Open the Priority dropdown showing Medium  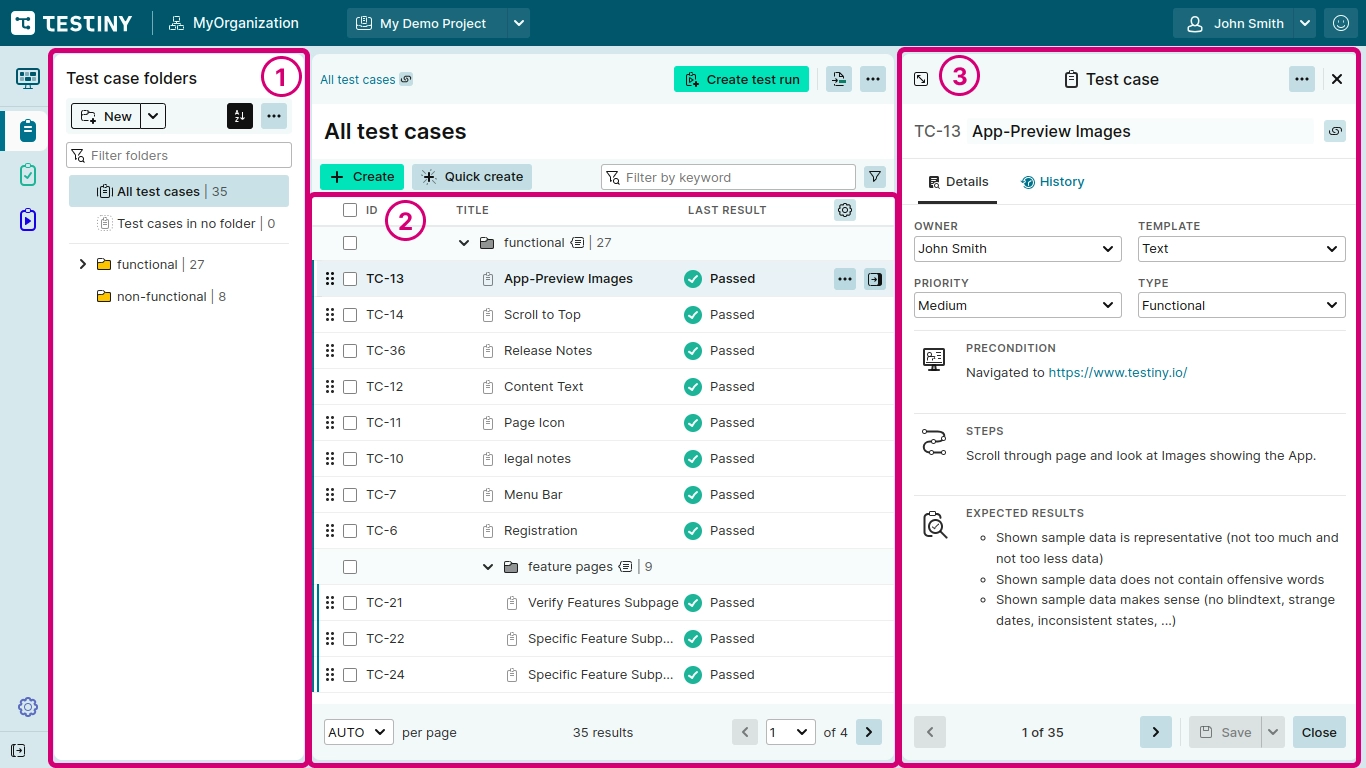[x=1017, y=306]
